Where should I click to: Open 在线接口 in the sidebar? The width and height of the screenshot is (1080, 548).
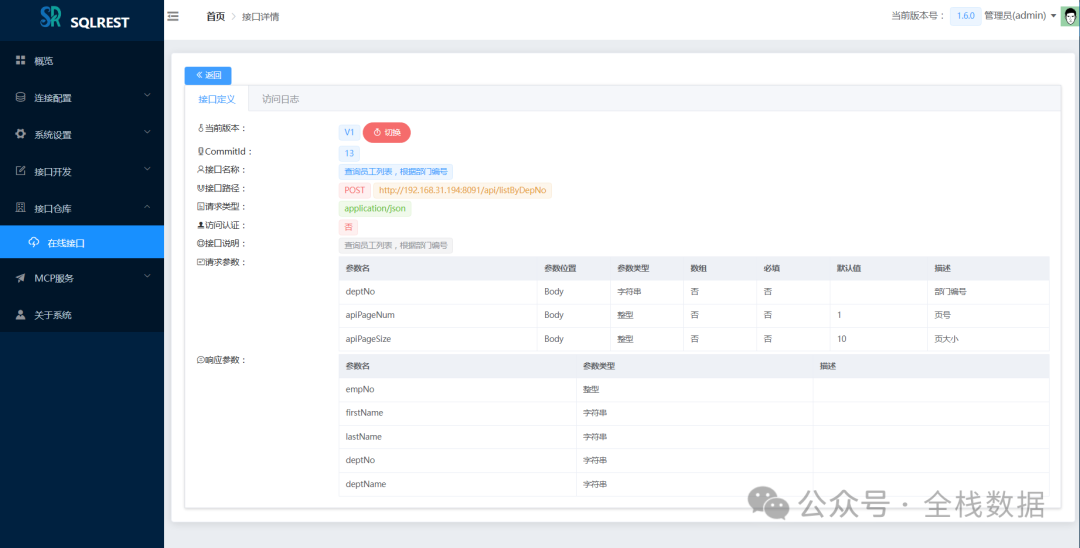point(67,243)
